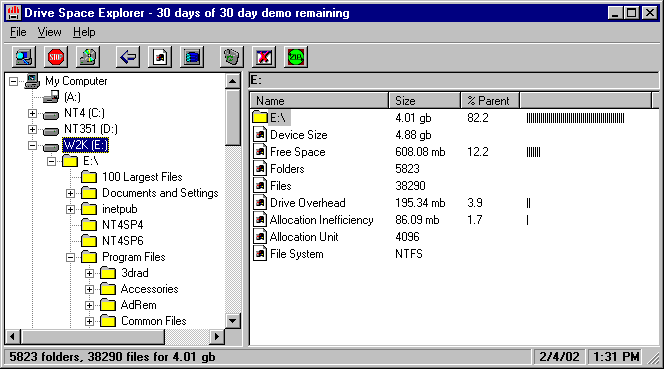Viewport: 664px width, 369px height.
Task: Click the Free Space row icon
Action: coord(260,152)
